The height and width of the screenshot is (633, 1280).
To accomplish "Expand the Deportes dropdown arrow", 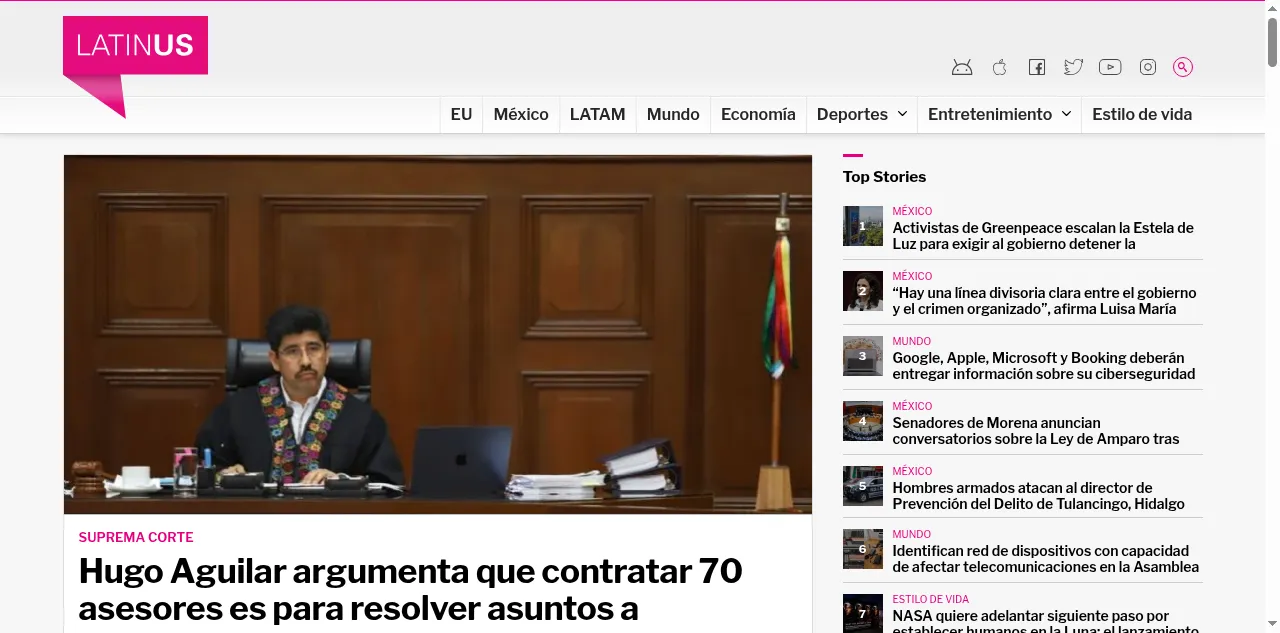I will [x=902, y=114].
